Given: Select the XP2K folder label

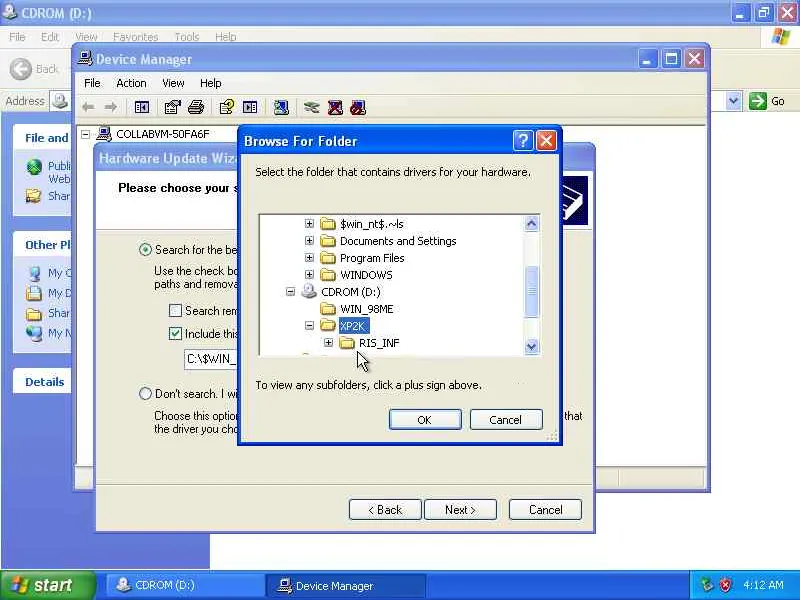Looking at the screenshot, I should pyautogui.click(x=353, y=326).
